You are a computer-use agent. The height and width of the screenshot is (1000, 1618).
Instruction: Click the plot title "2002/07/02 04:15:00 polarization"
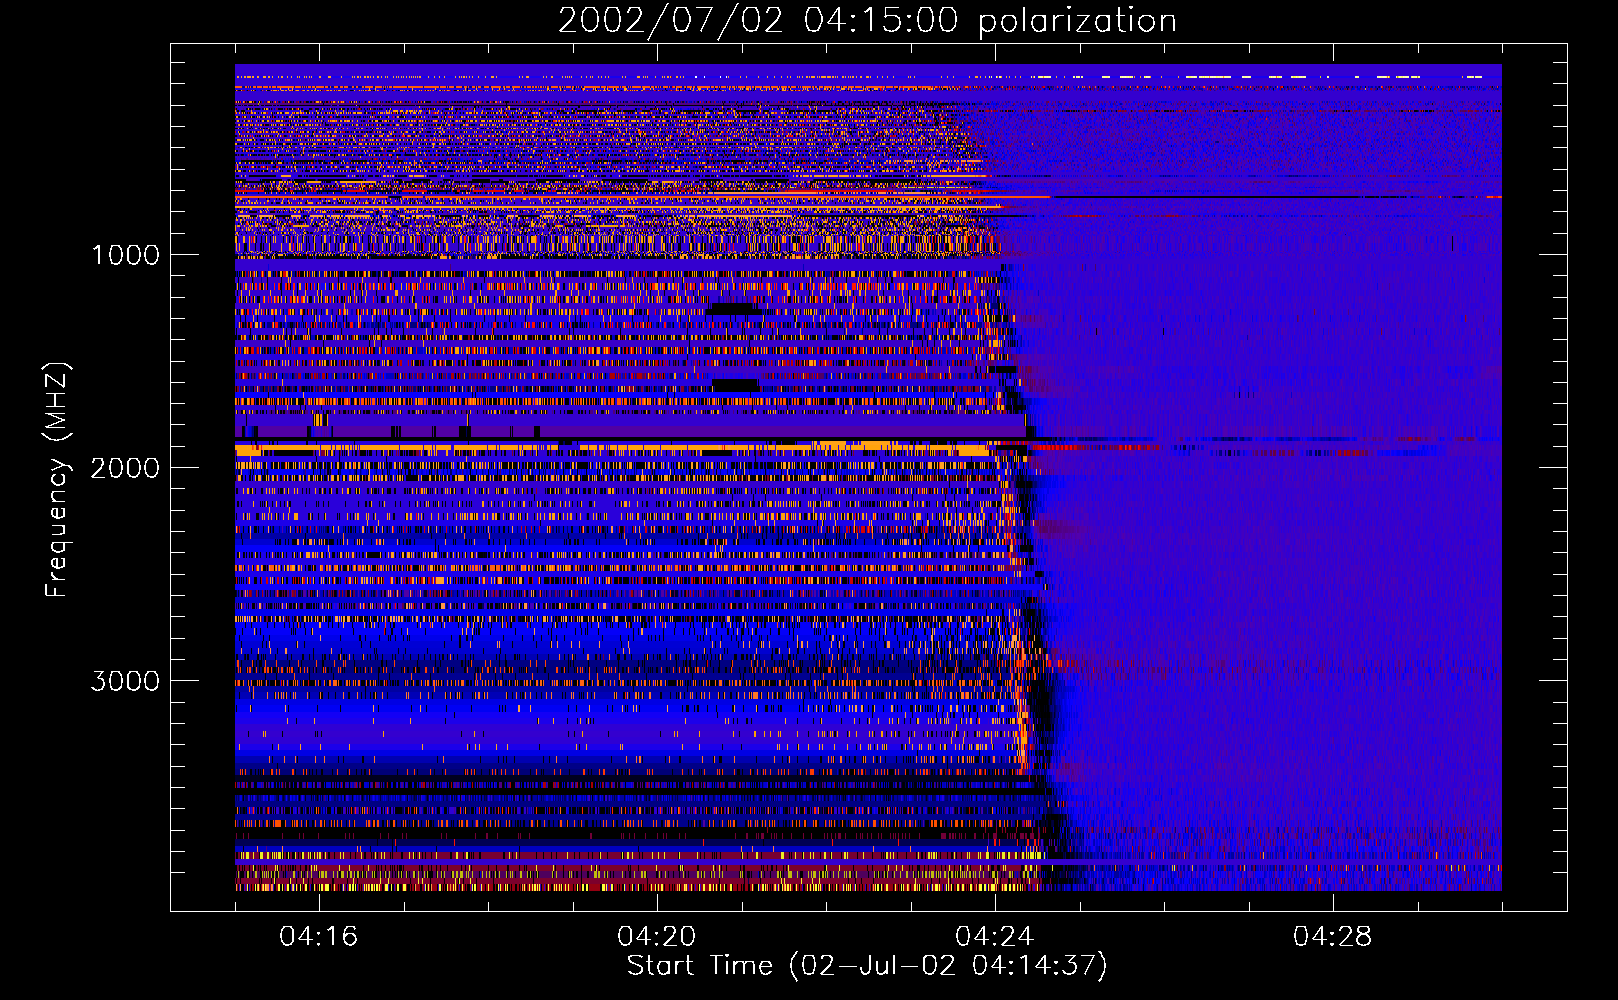point(867,21)
